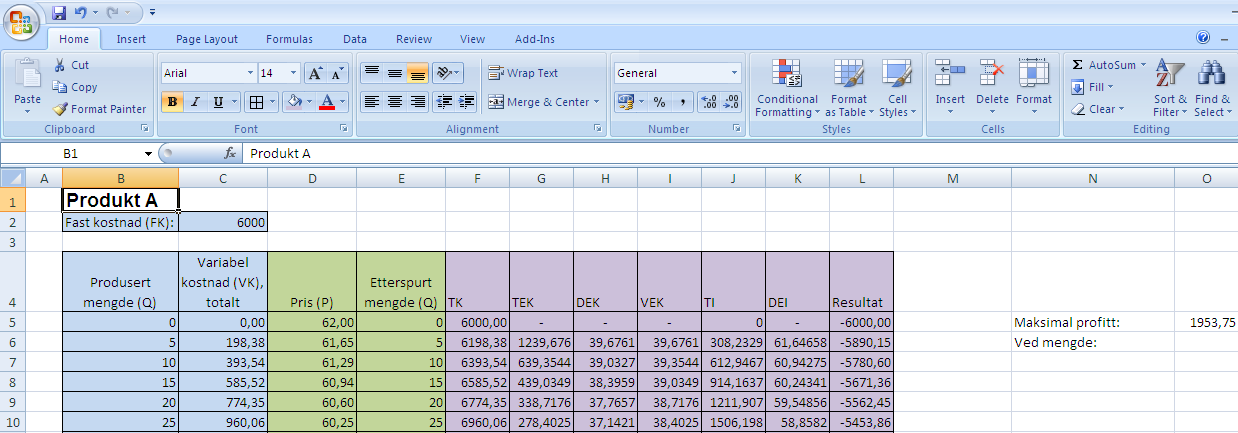Undo the last action
This screenshot has height=433, width=1238.
[79, 13]
